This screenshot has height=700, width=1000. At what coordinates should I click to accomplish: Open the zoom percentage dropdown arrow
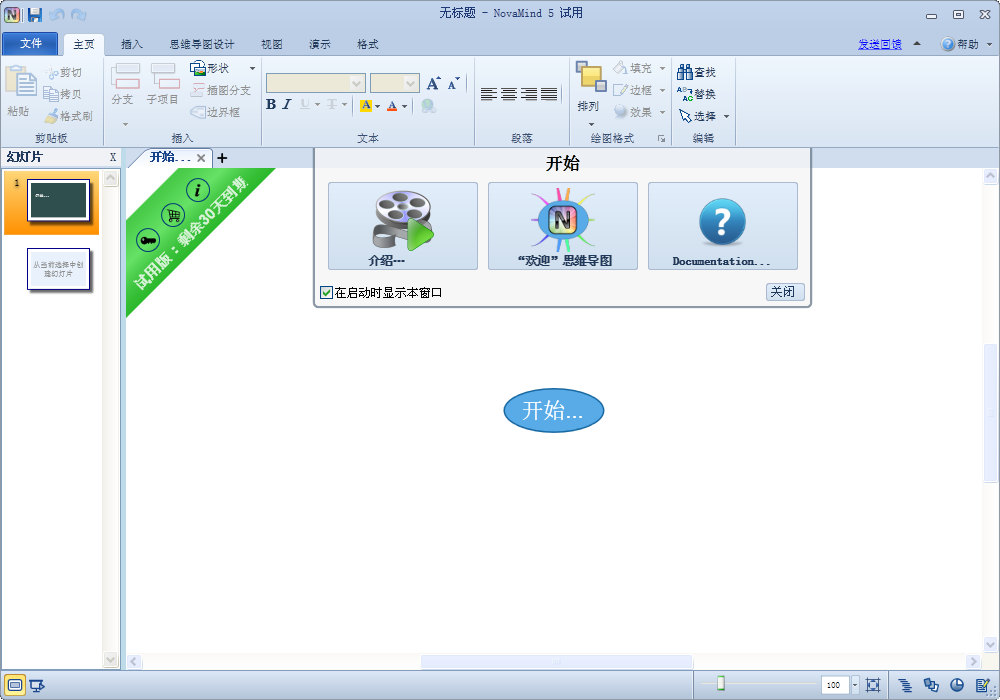pos(855,685)
